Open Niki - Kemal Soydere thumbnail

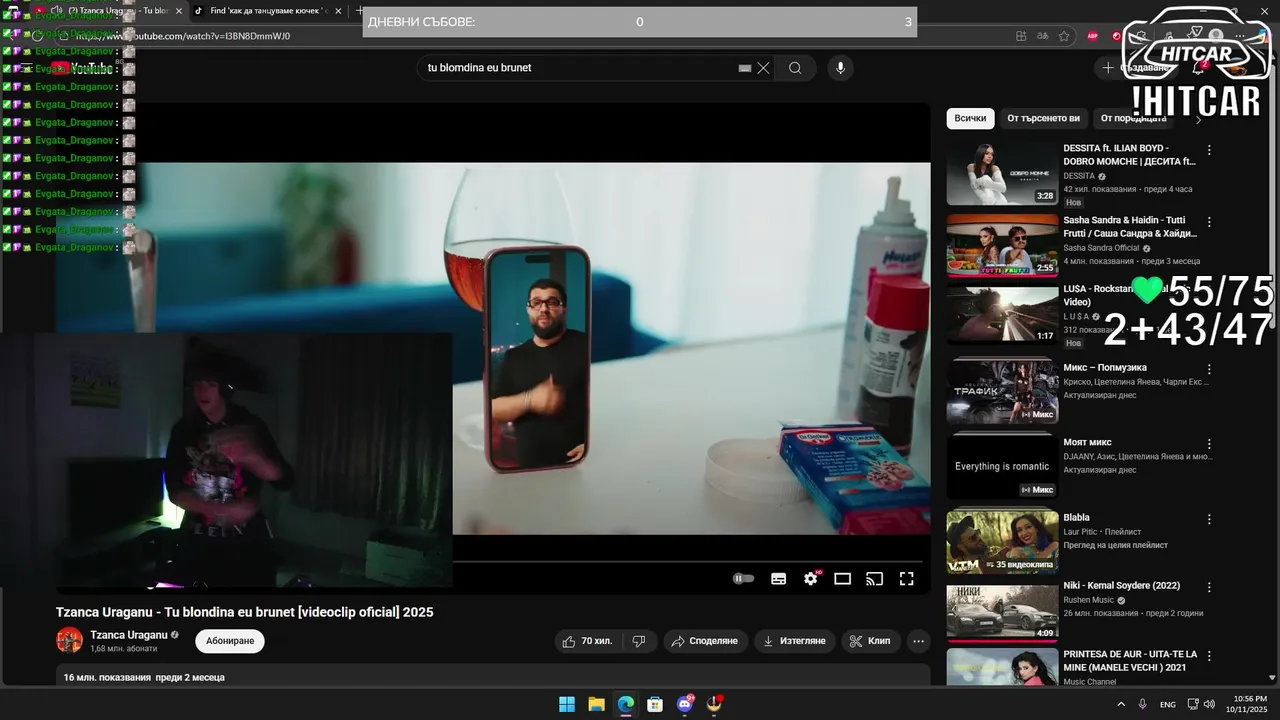1002,612
